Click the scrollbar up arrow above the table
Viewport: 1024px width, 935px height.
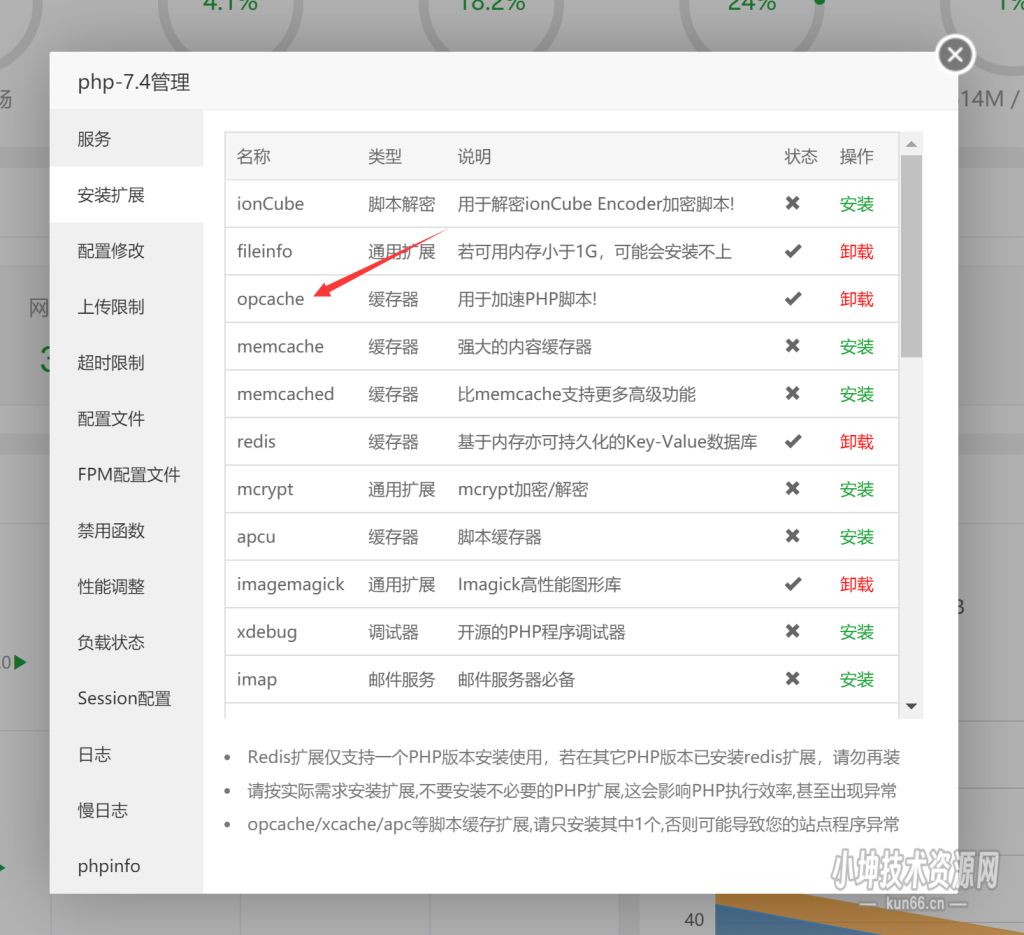[x=911, y=143]
